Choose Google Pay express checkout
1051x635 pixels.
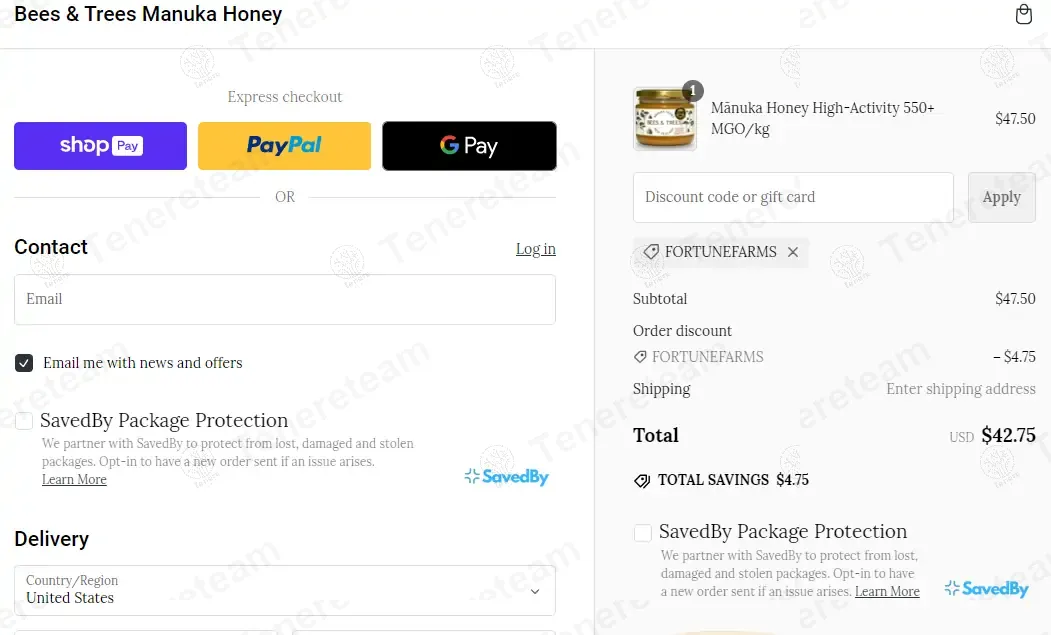[x=469, y=146]
